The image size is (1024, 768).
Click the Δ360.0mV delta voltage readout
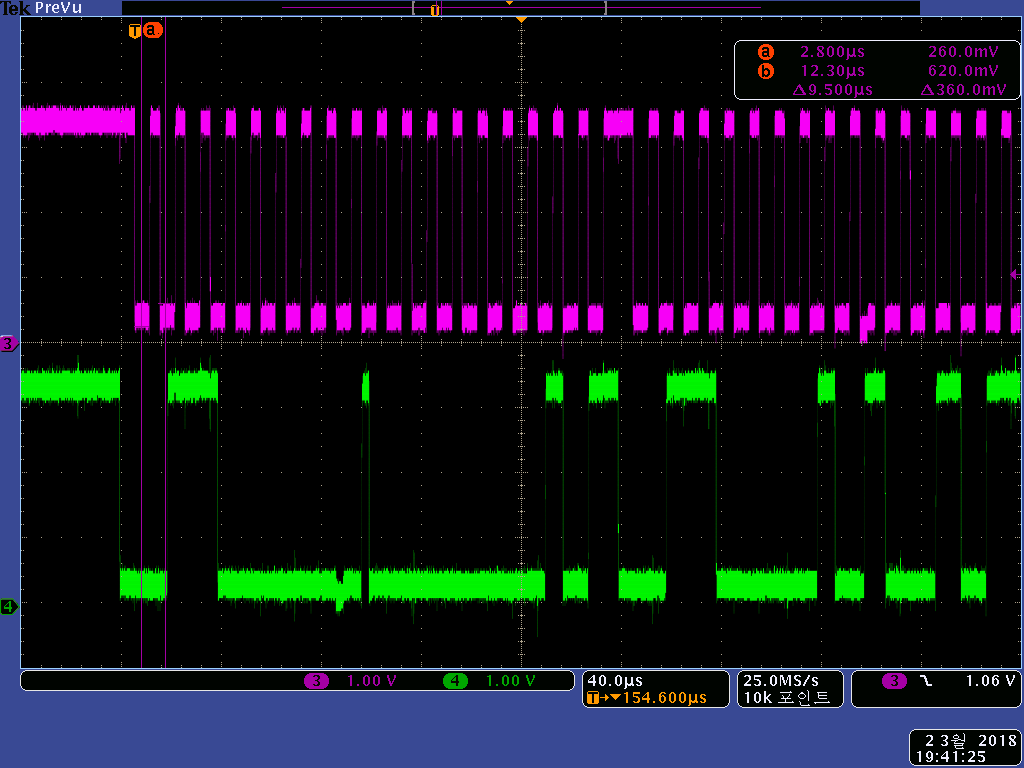(963, 89)
